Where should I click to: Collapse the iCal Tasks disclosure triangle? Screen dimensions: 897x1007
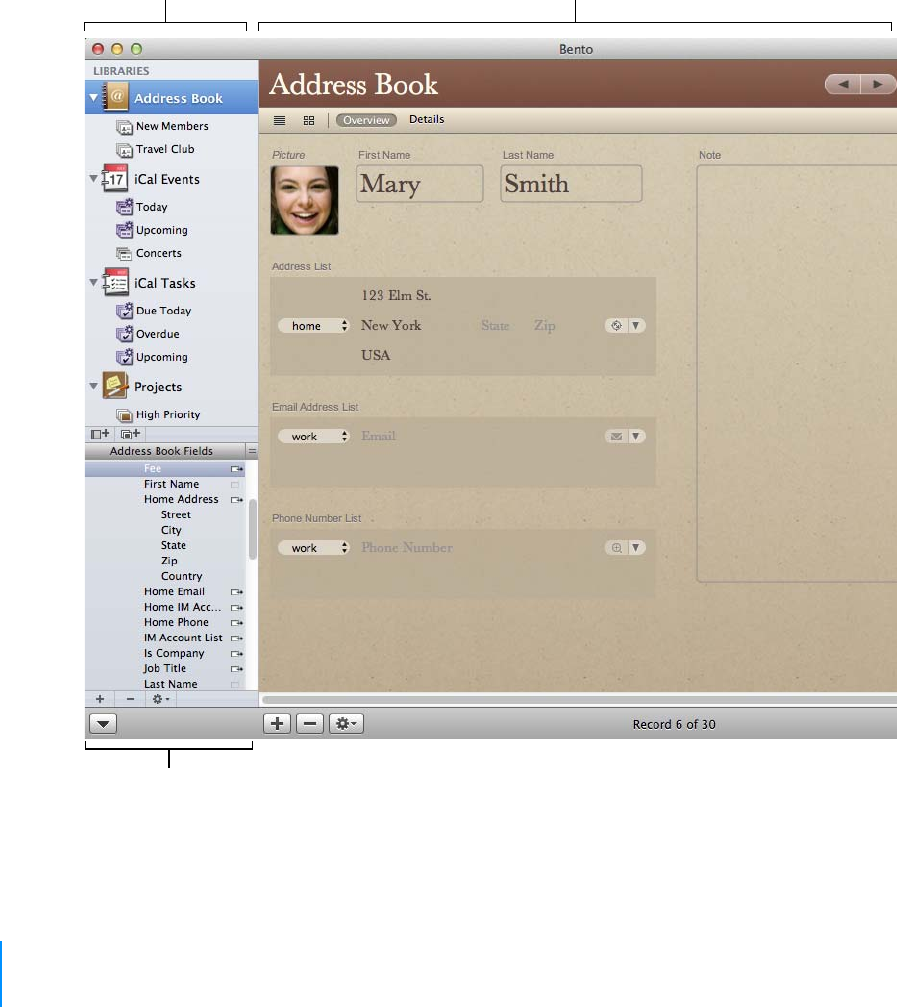point(94,282)
